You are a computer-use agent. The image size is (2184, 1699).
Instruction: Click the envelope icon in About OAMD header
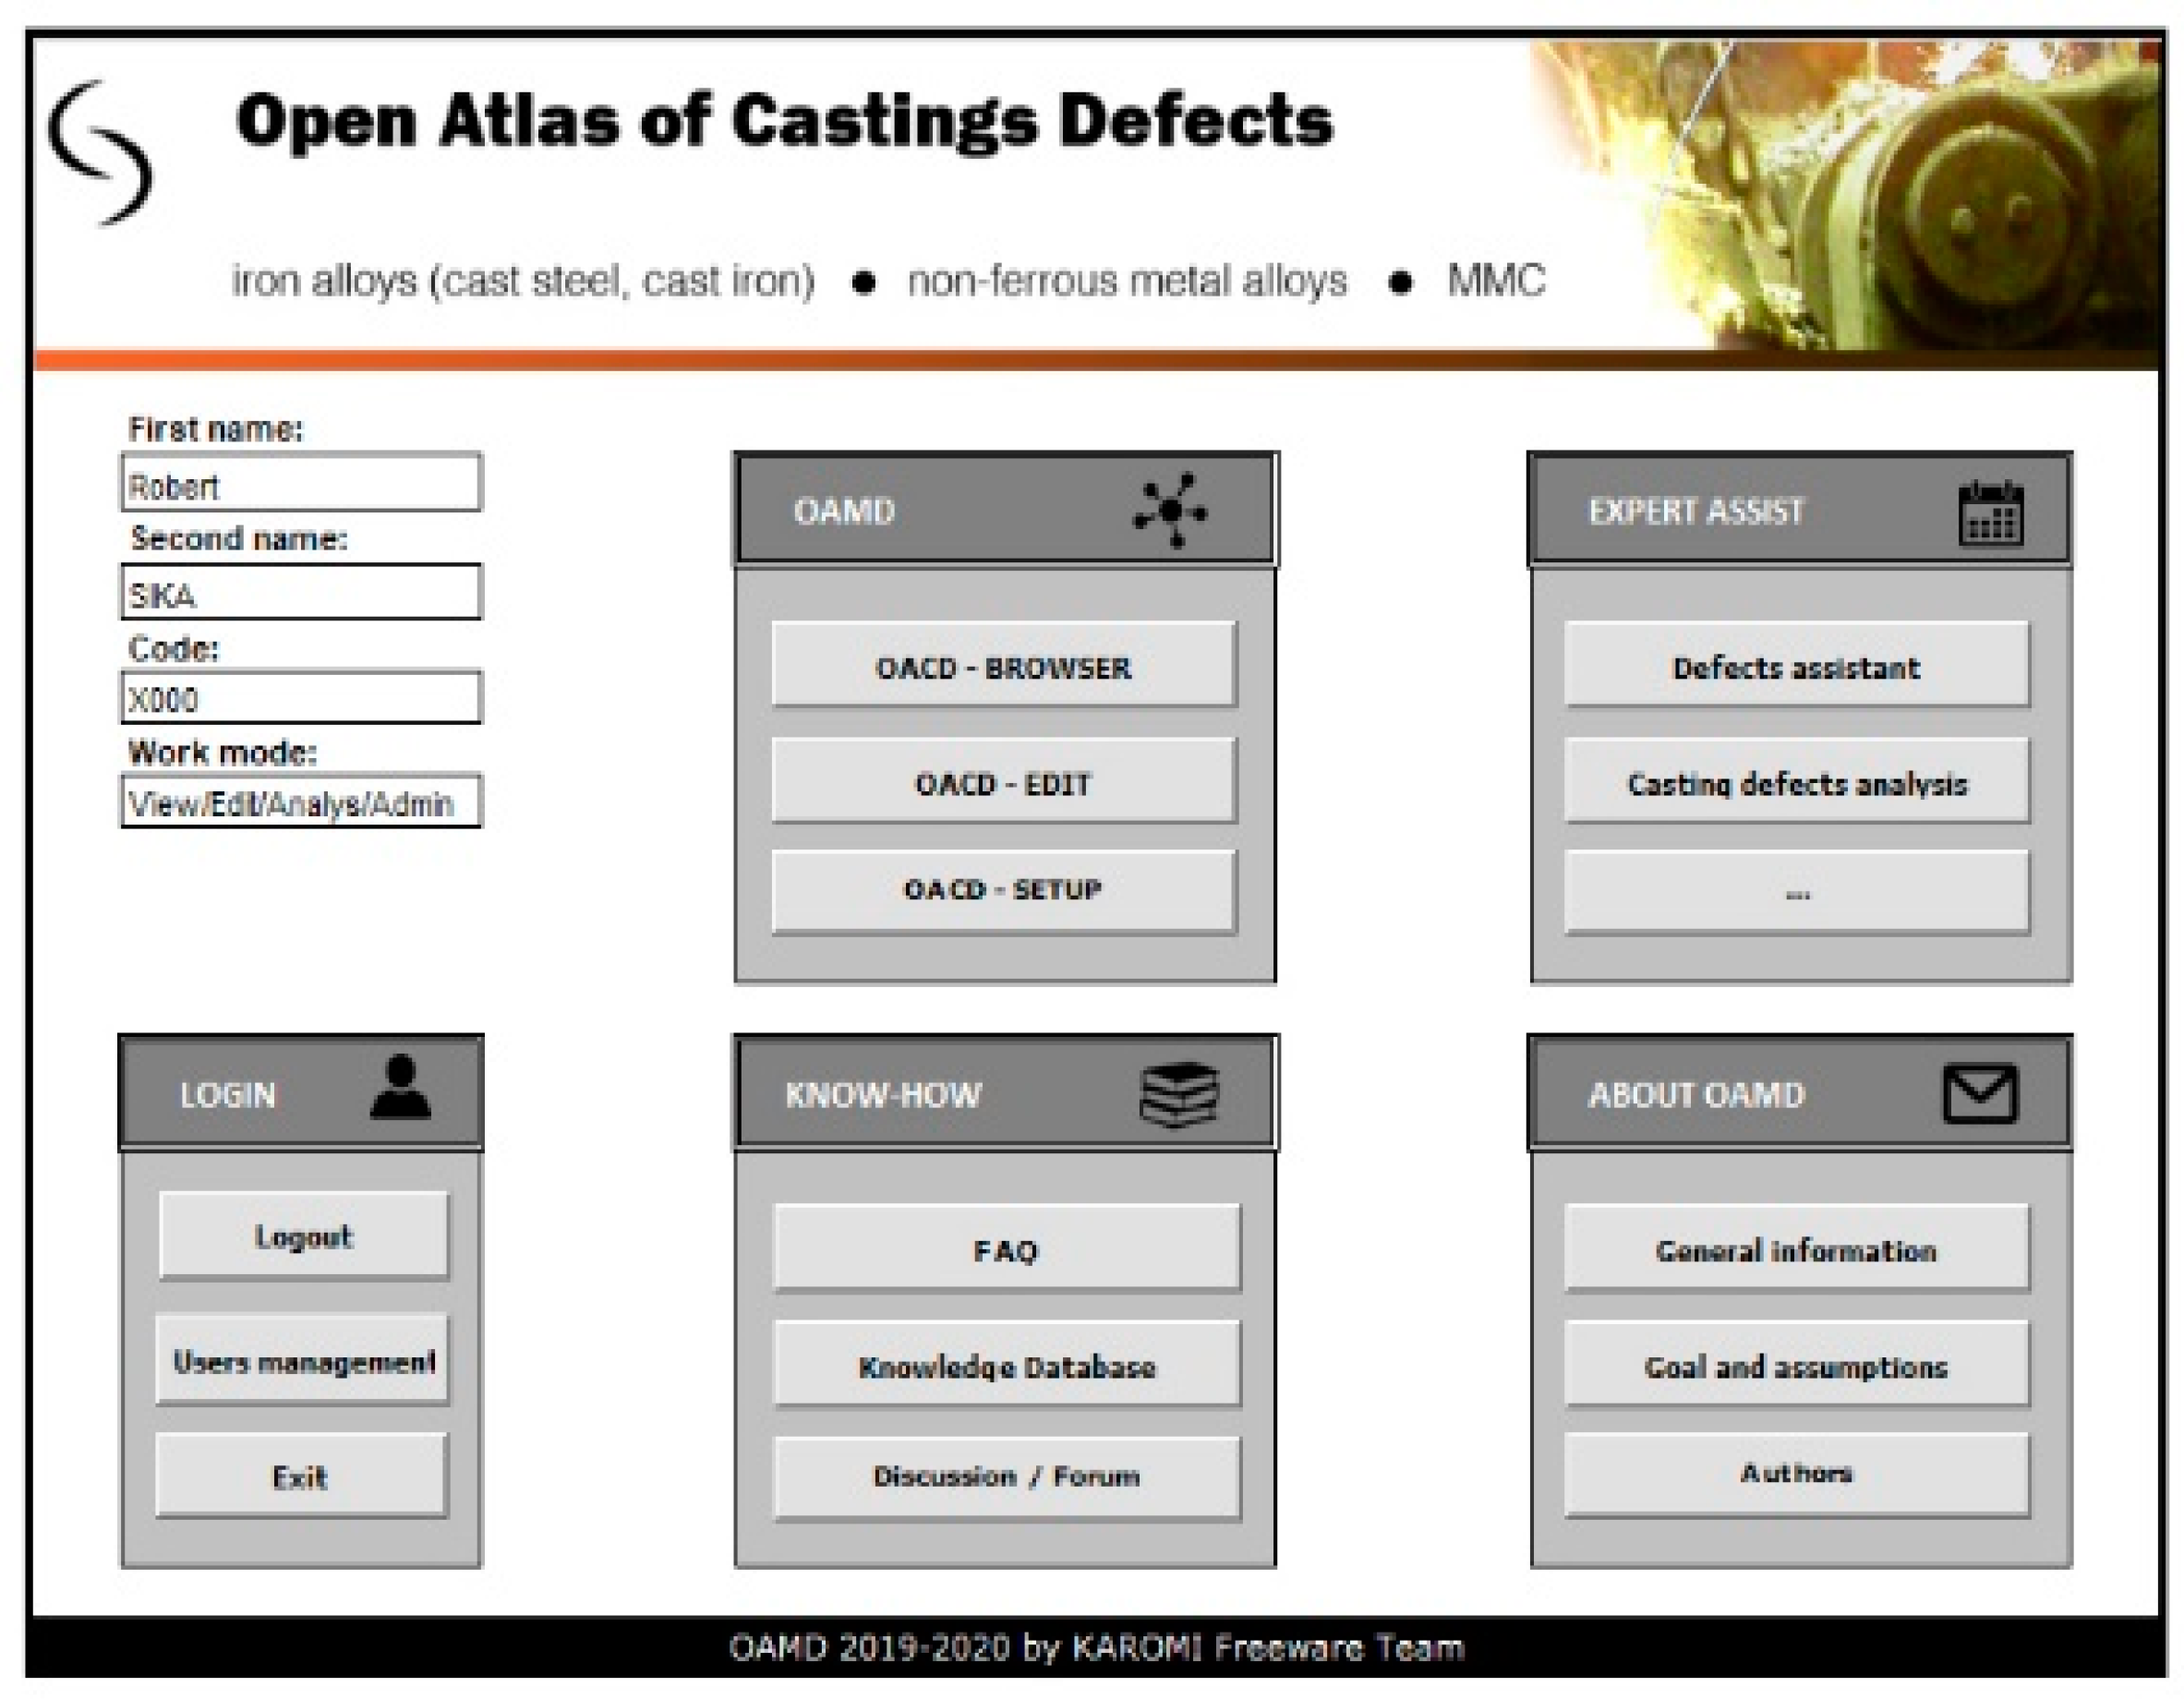[1980, 1094]
